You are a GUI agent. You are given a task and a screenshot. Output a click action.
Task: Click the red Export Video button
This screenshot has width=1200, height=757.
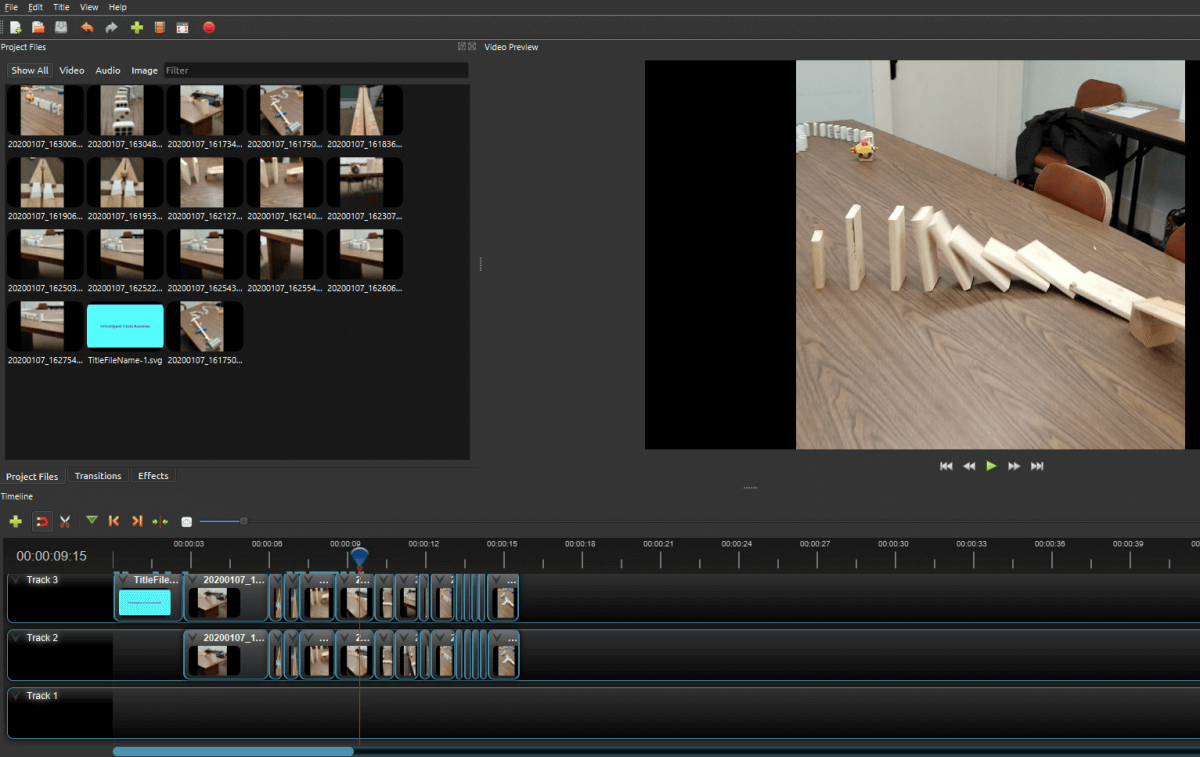pos(209,28)
